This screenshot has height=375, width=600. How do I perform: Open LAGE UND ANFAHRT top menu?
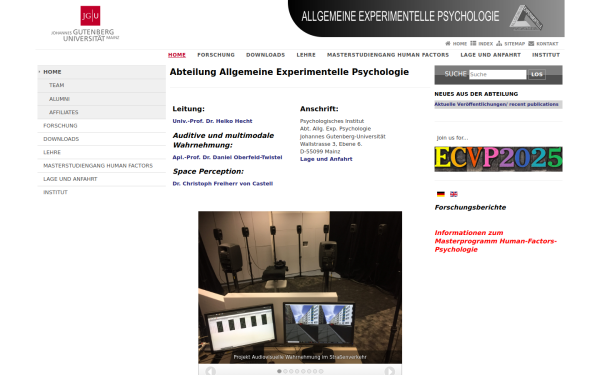click(x=491, y=55)
